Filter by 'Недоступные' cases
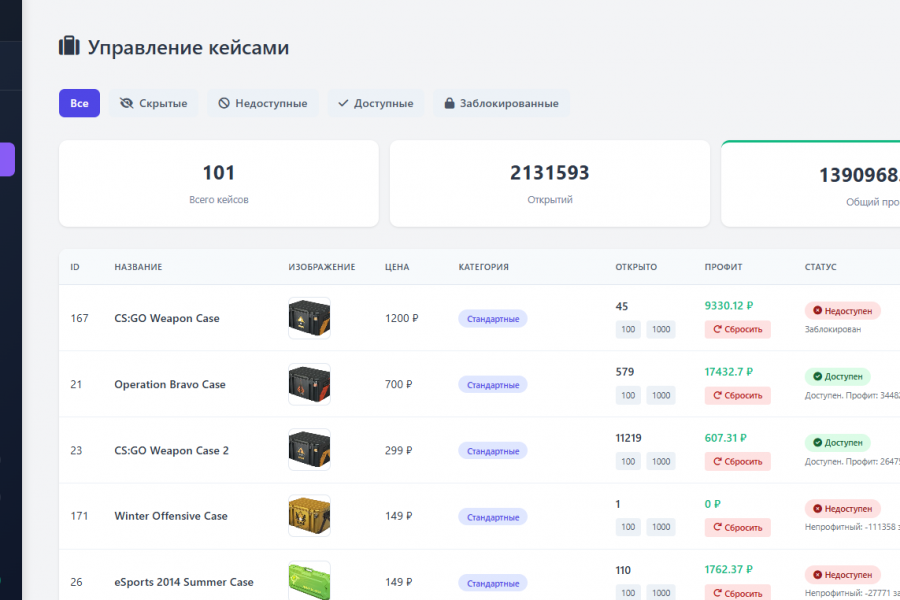Viewport: 900px width, 600px height. click(x=263, y=103)
